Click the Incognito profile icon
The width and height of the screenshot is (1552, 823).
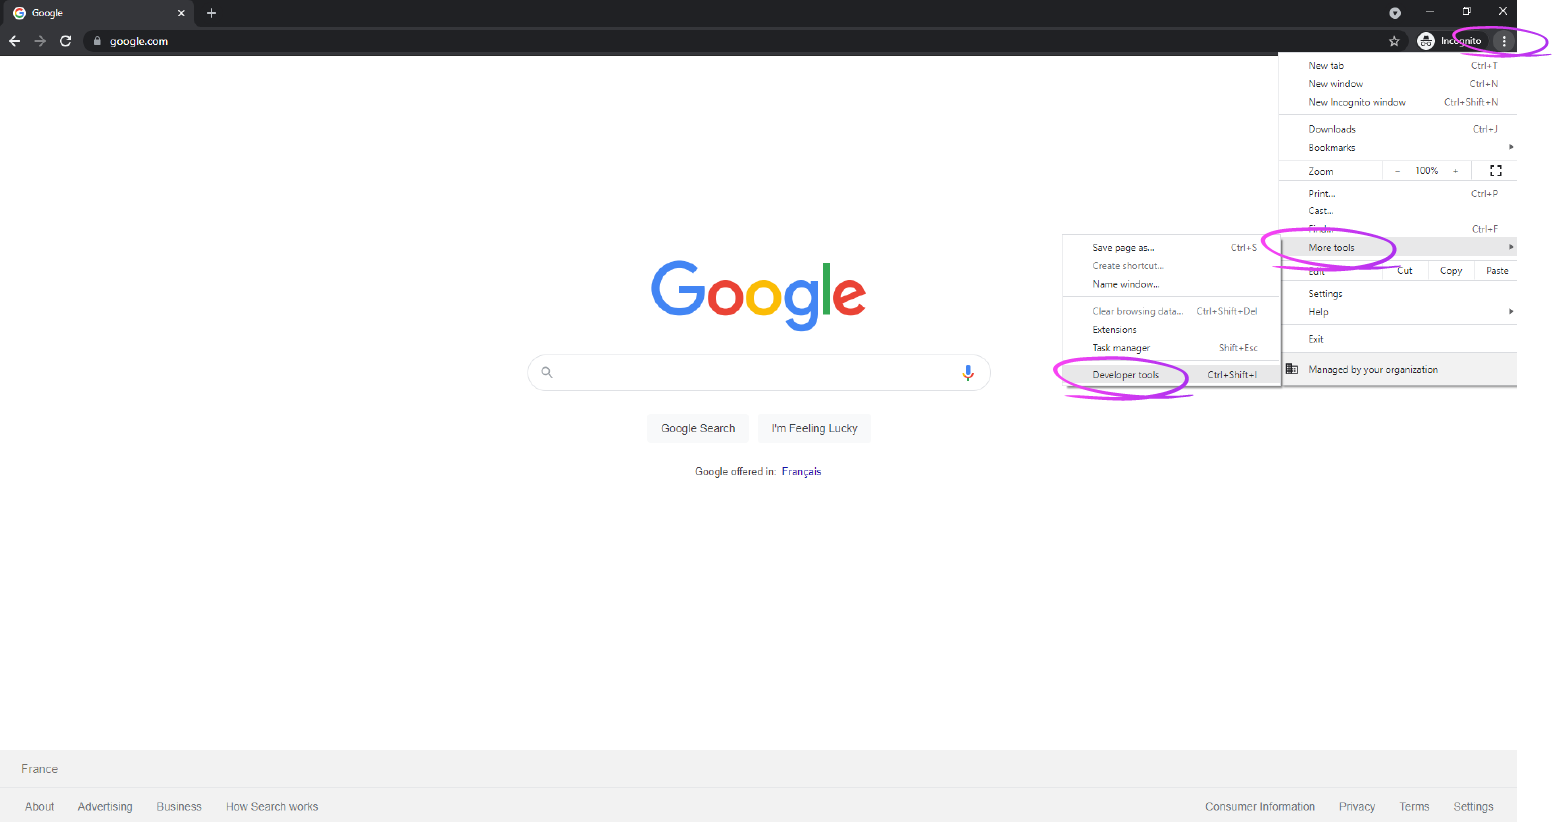(1426, 41)
